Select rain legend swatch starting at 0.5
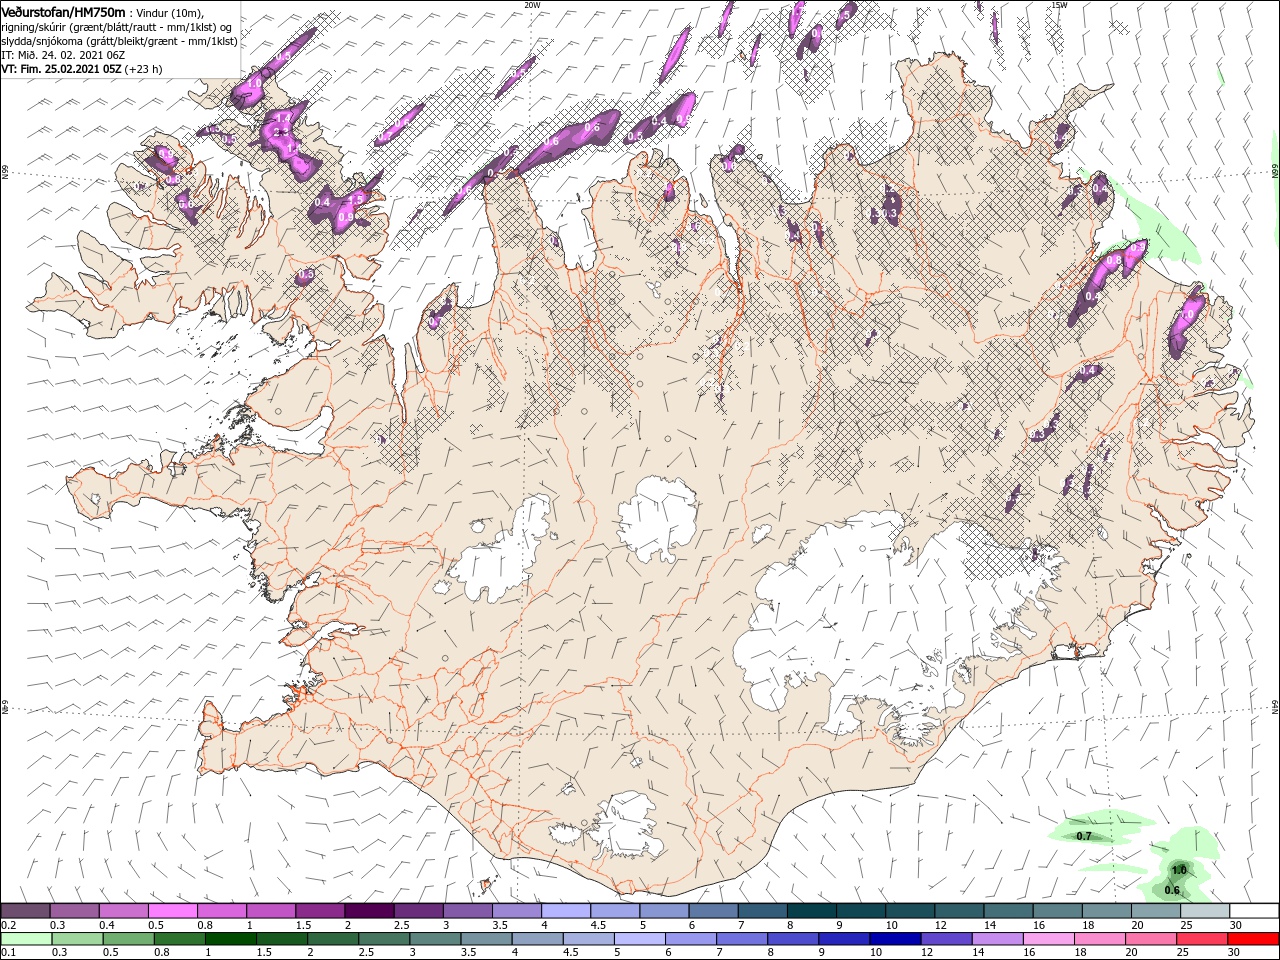Screen dimensions: 1280x960 [x=128, y=938]
